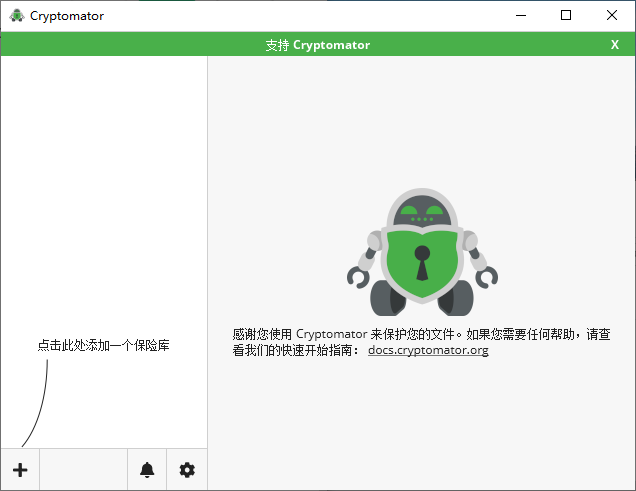Click the curved arrow pointing to add button
Viewport: 636px width, 491px height.
(x=38, y=400)
